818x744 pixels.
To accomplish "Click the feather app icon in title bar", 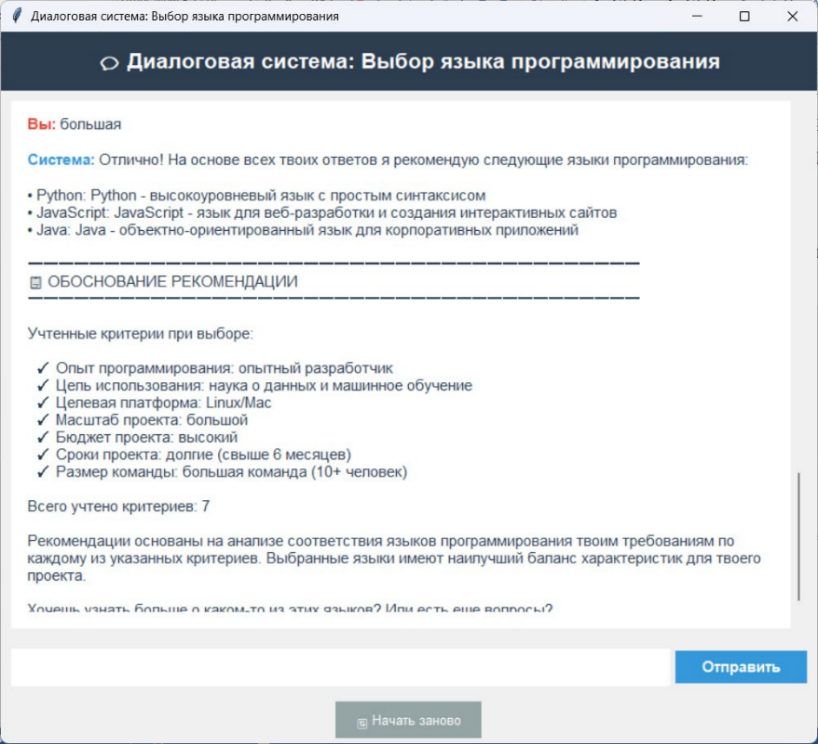I will (16, 16).
